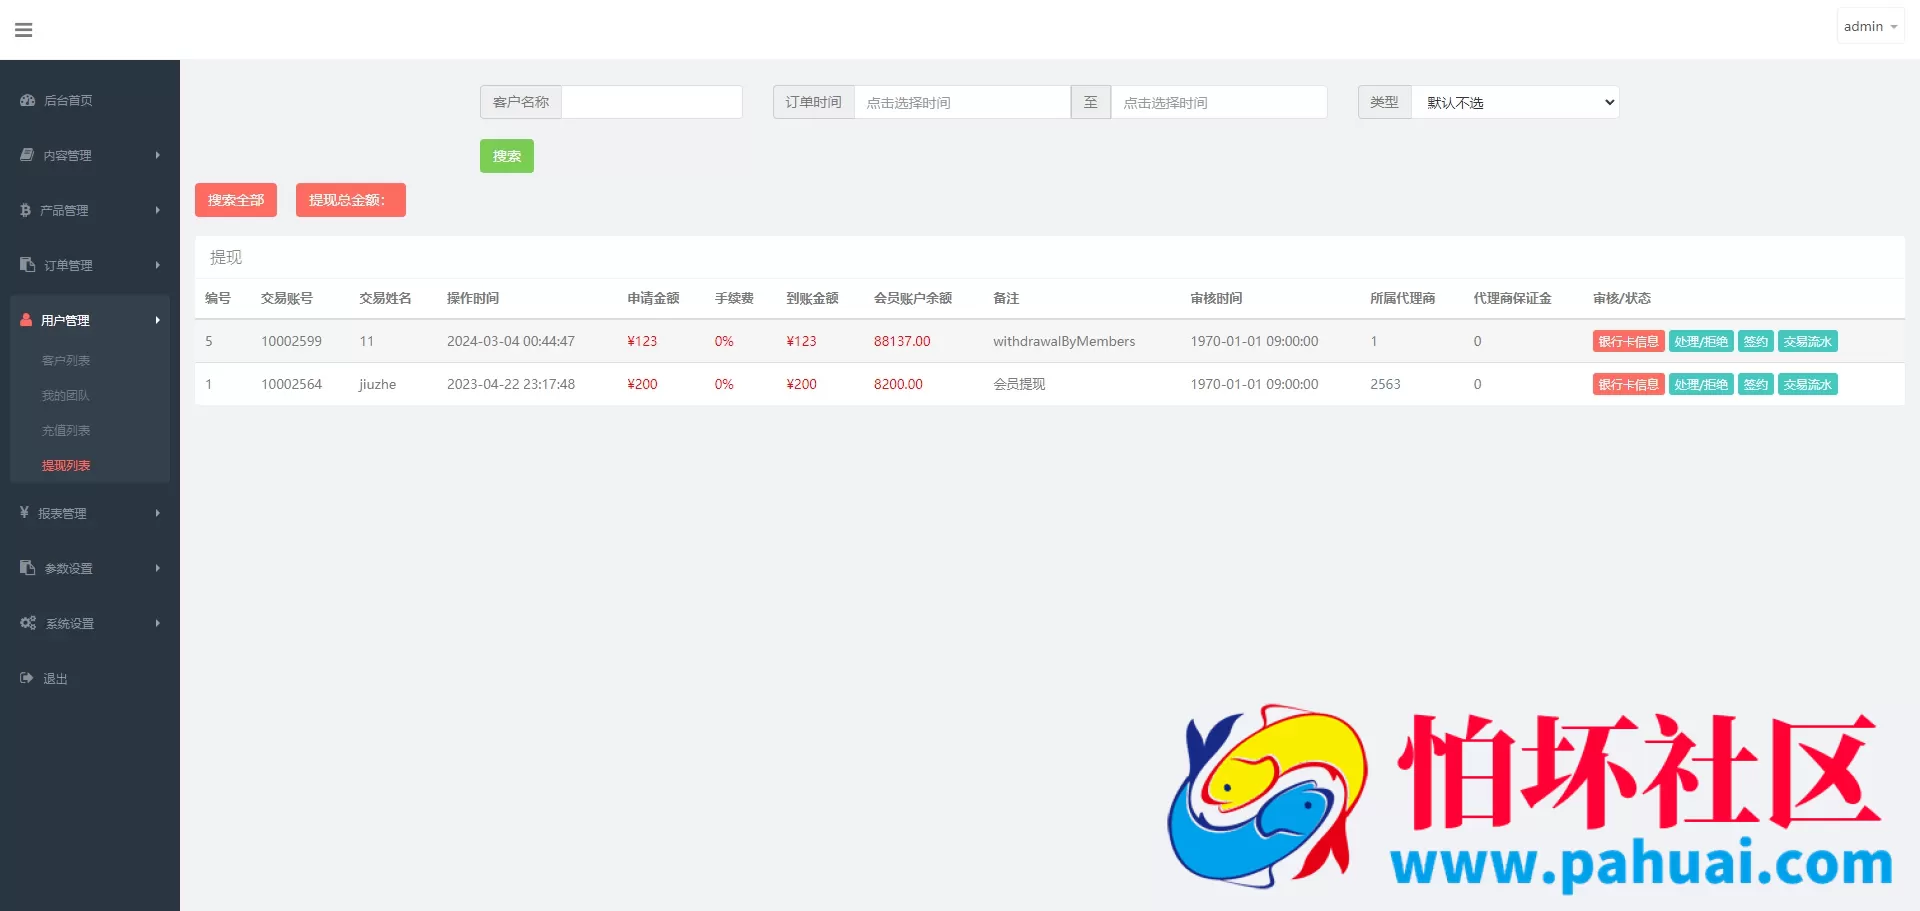Click 银行卡信息 for account 10002599

[1628, 341]
